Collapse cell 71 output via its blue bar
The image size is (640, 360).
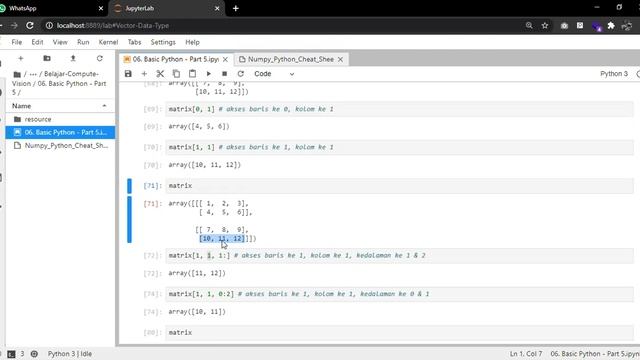(x=129, y=220)
